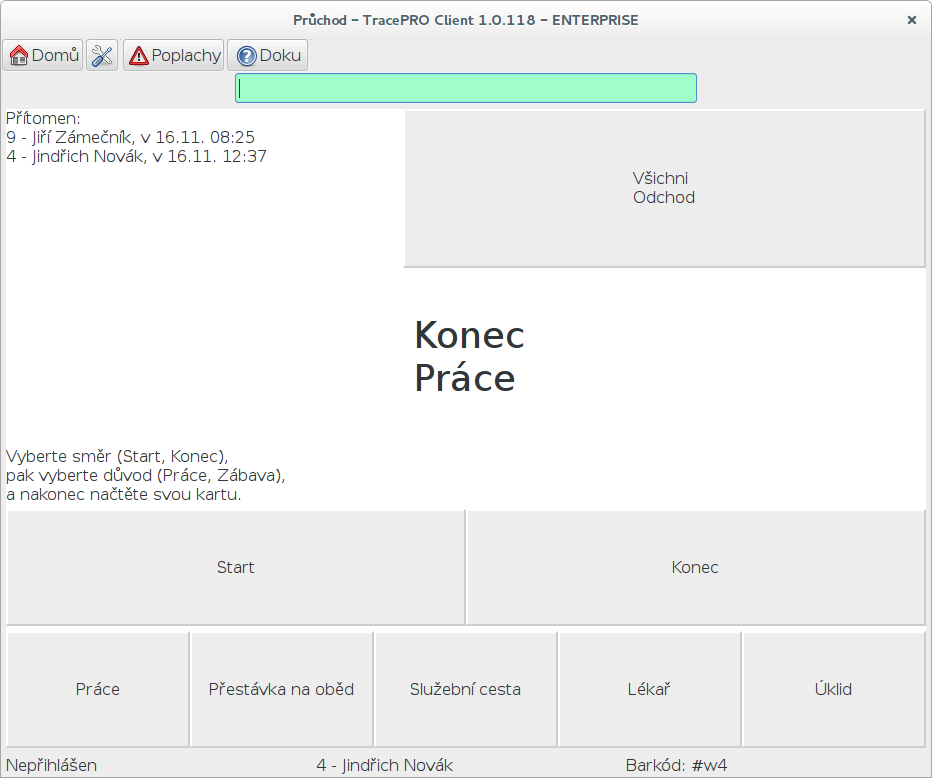
Task: Click Nepřihlášen status text
Action: 51,765
